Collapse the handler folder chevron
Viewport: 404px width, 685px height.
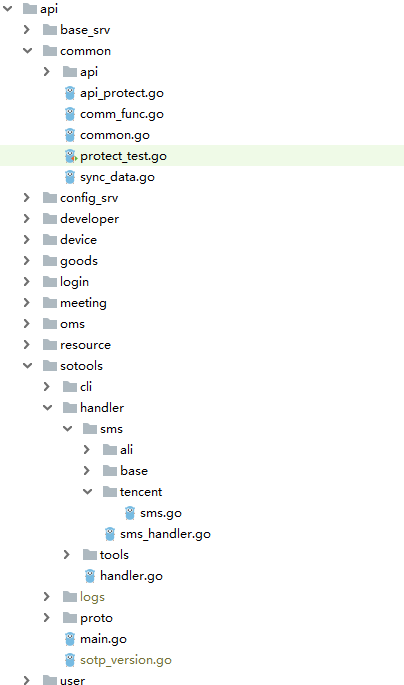(x=47, y=408)
